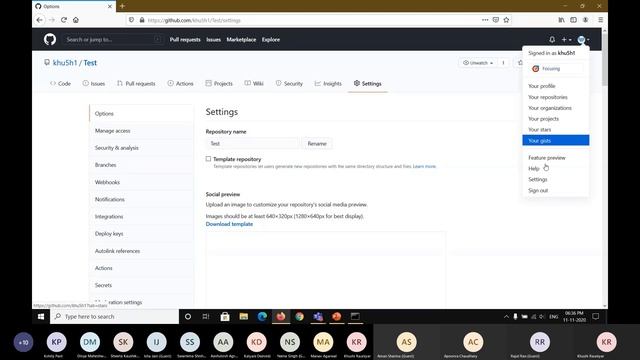This screenshot has height=360, width=640.
Task: Open Secrets in settings sidebar
Action: click(141, 285)
